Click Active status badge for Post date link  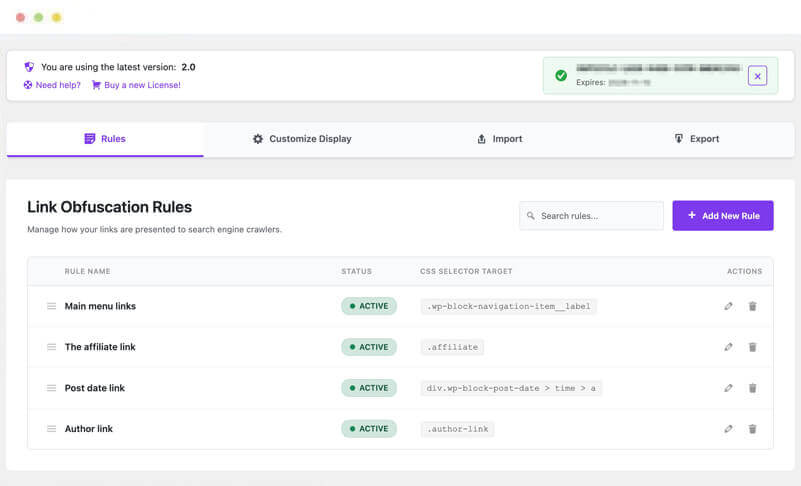click(x=368, y=388)
